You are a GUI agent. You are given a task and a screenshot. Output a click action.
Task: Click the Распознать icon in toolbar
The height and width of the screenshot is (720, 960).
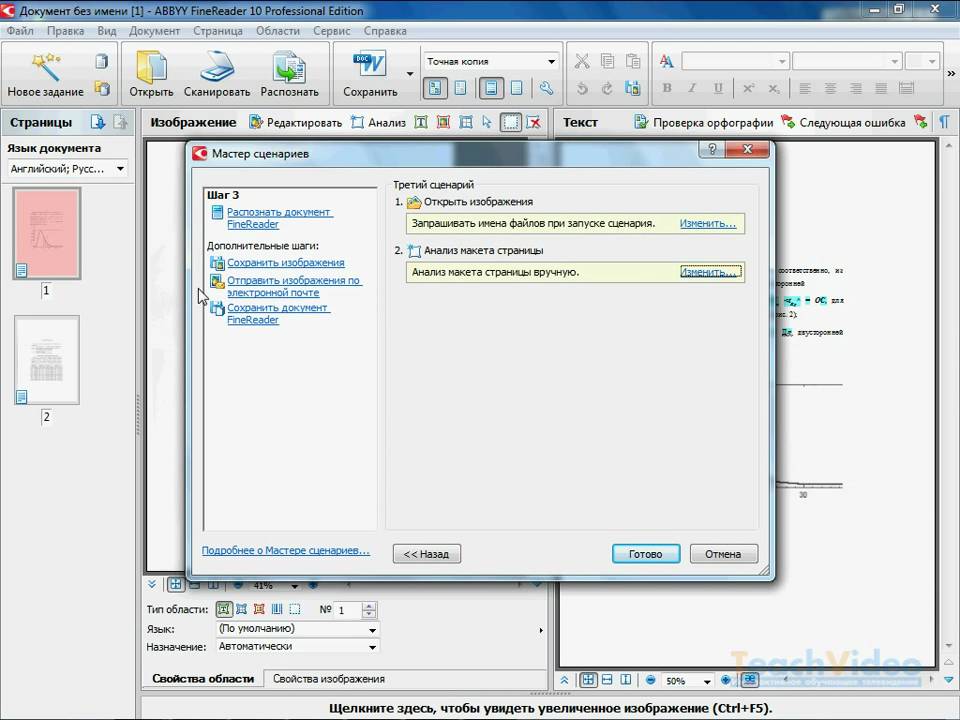tap(289, 67)
